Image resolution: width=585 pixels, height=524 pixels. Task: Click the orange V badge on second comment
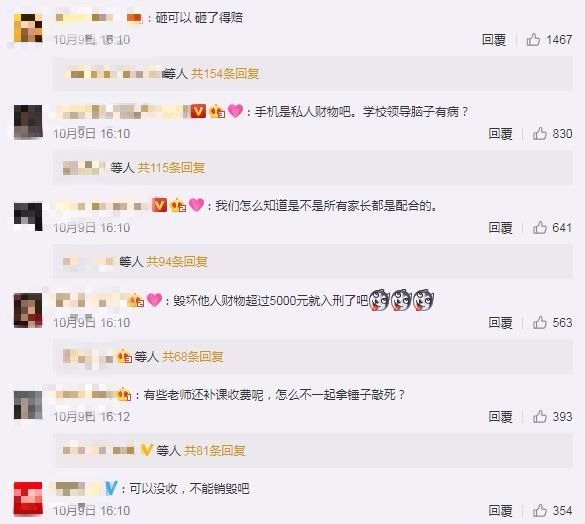198,111
